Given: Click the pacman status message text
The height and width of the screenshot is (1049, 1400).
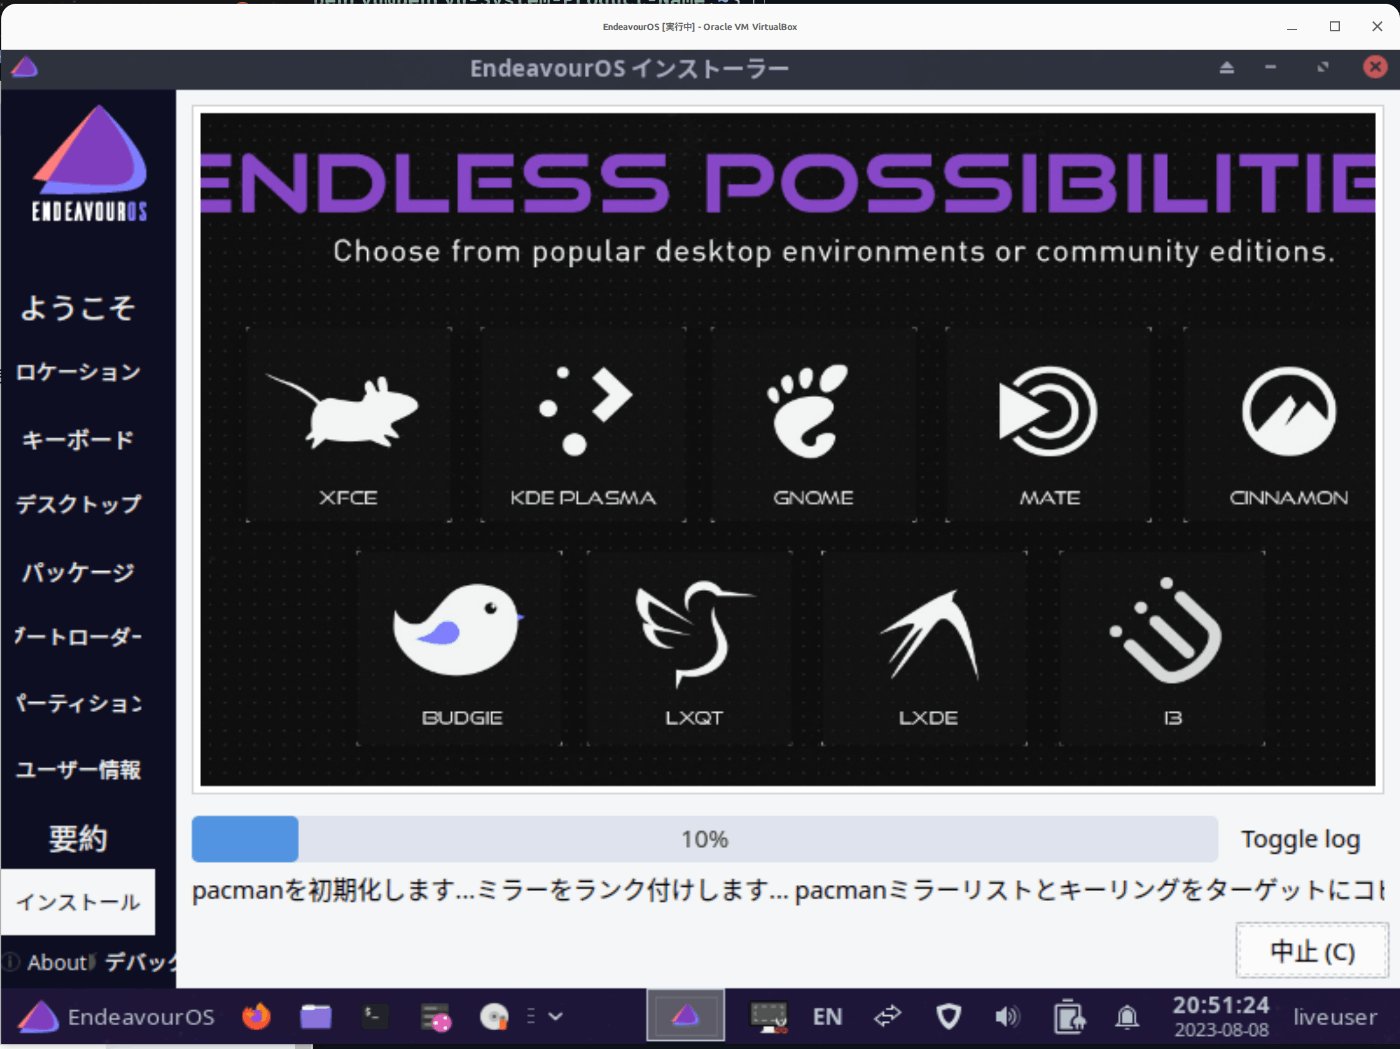Looking at the screenshot, I should (789, 890).
